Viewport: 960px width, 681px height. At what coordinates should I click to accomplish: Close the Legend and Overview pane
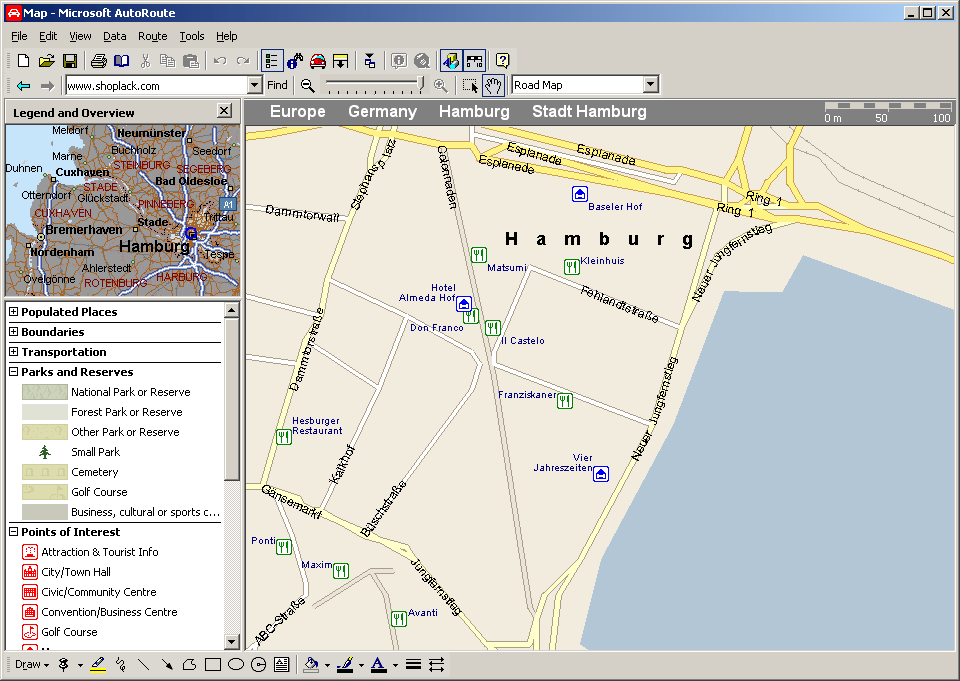pos(225,111)
